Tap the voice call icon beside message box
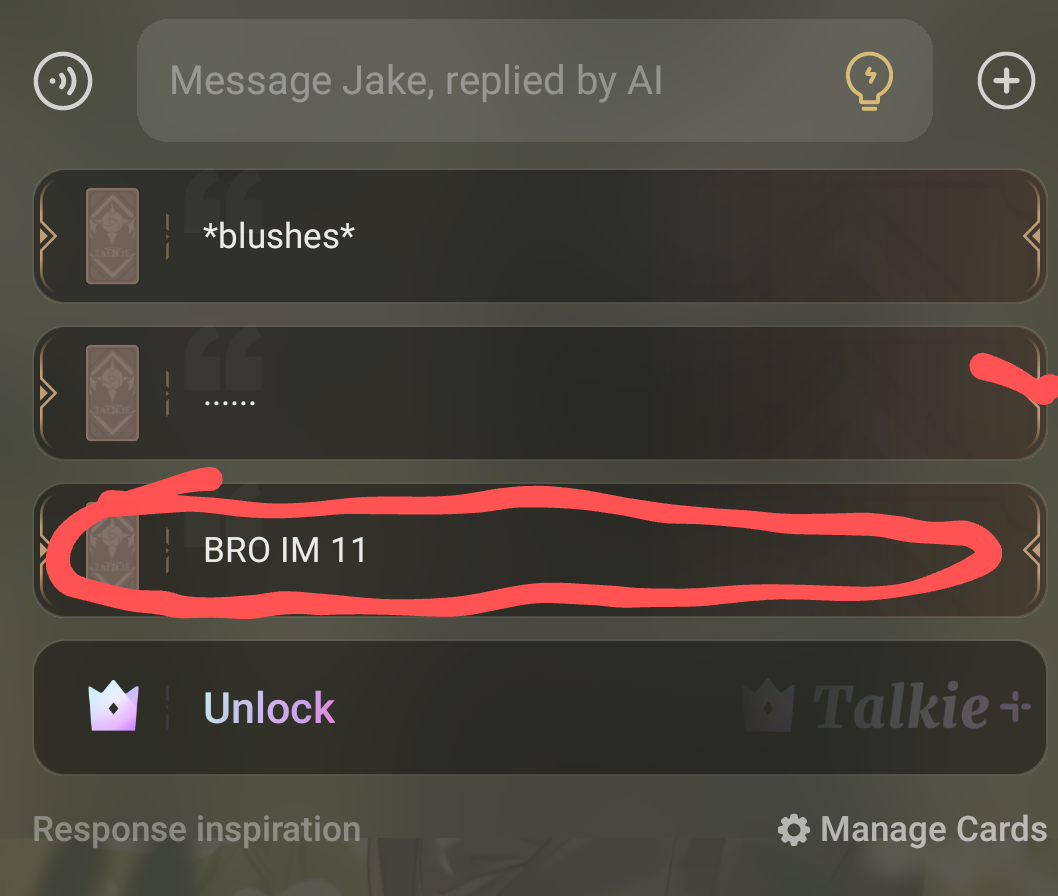The height and width of the screenshot is (896, 1058). tap(63, 81)
